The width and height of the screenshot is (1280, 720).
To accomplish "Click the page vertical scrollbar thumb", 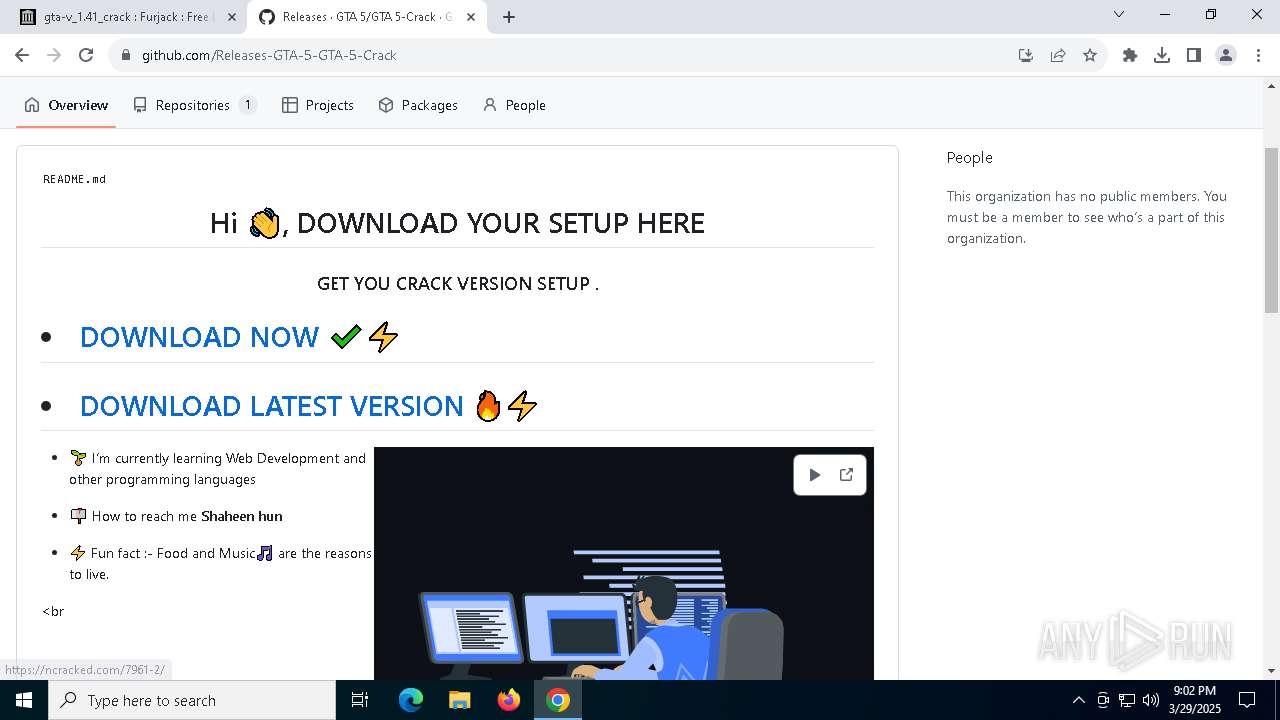I will coord(1271,230).
